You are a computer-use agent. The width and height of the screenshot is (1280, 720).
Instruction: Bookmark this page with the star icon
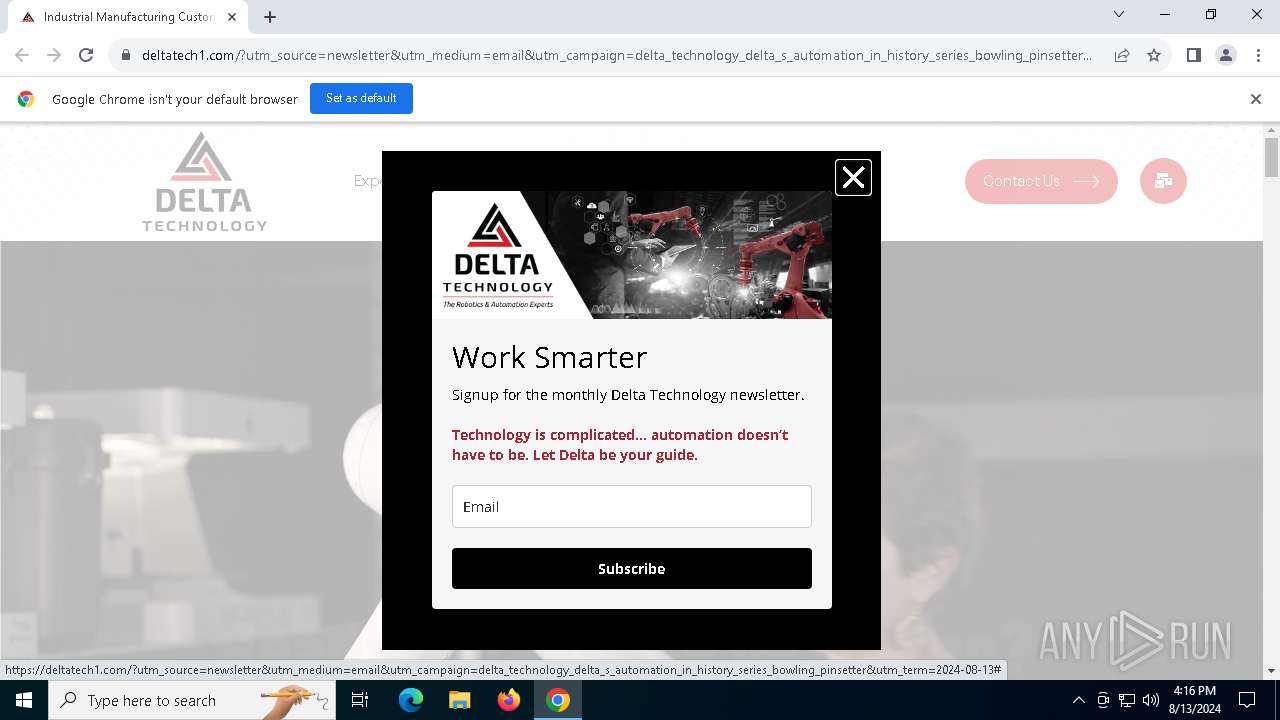click(1154, 55)
